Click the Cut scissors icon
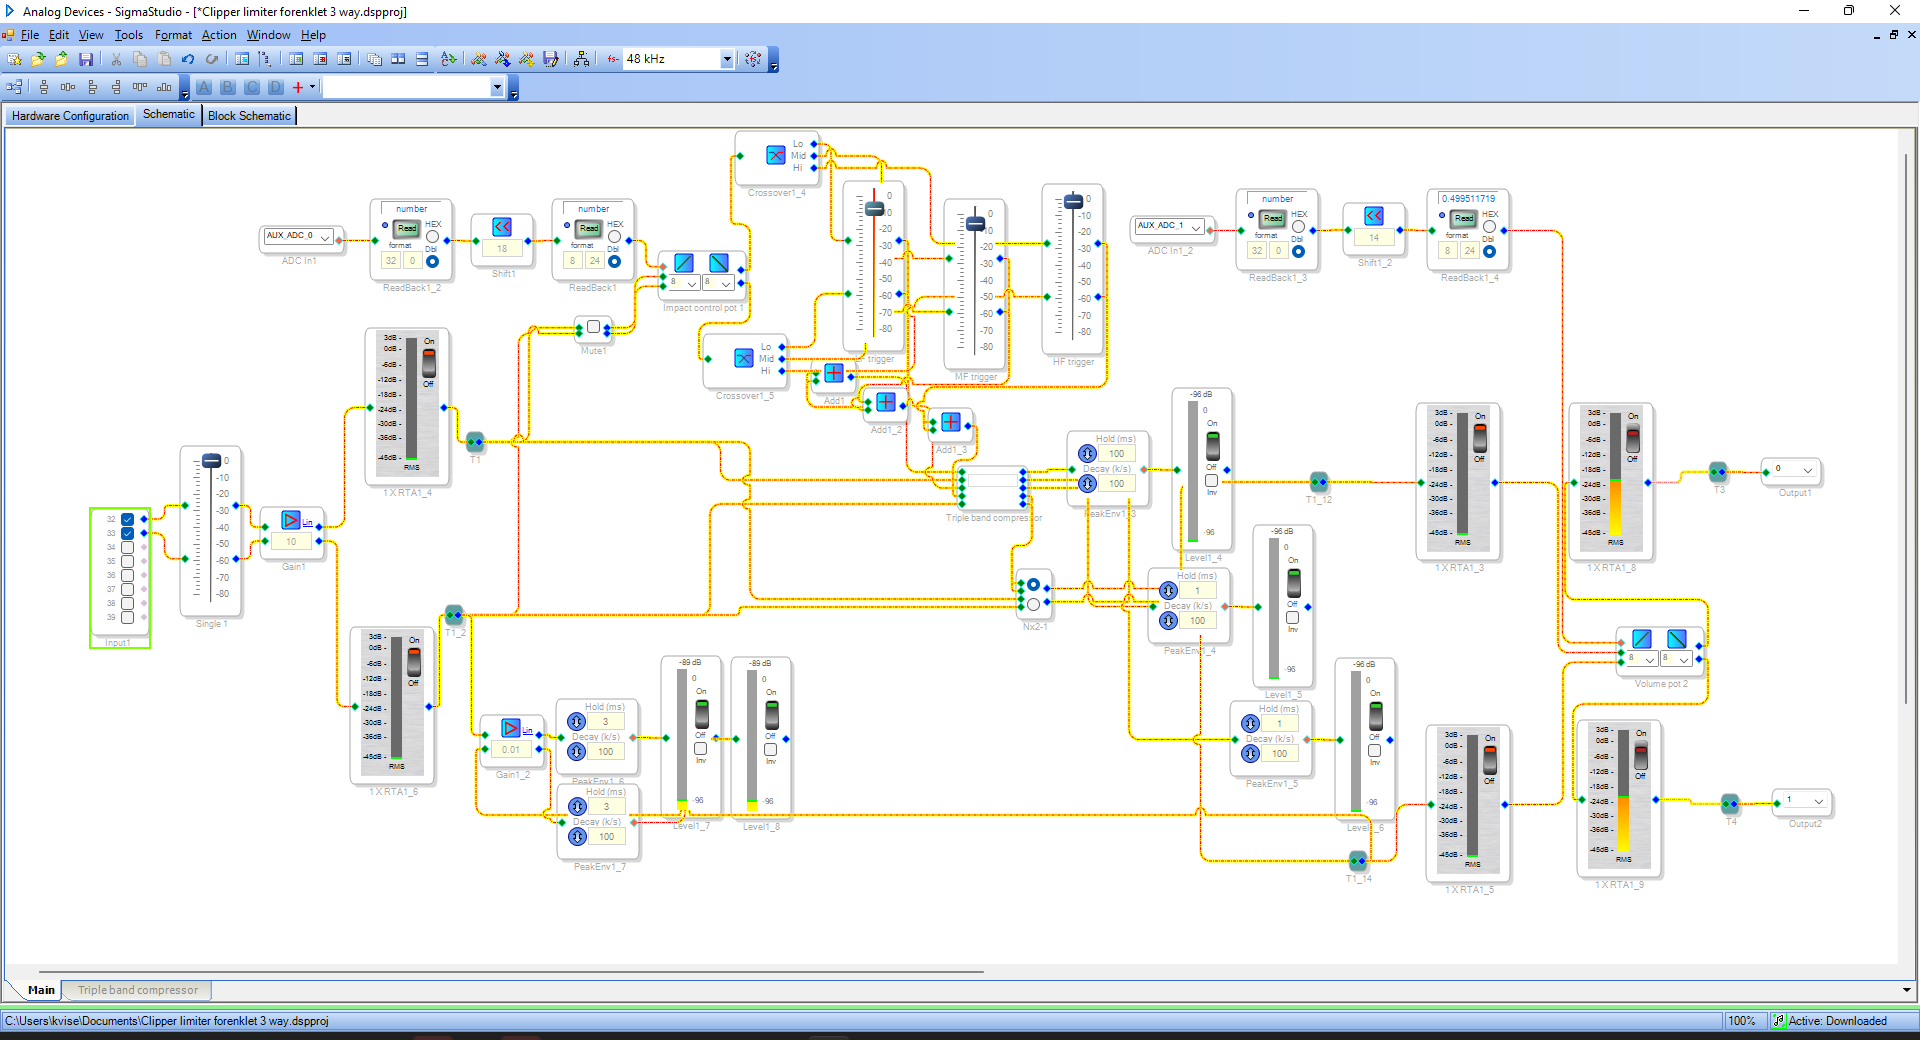This screenshot has width=1920, height=1040. click(x=116, y=59)
